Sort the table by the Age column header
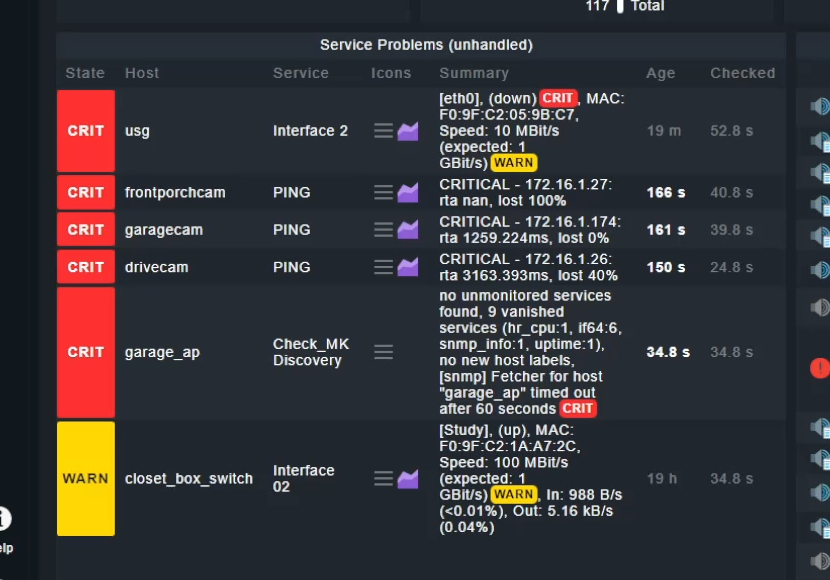This screenshot has width=830, height=580. 660,73
